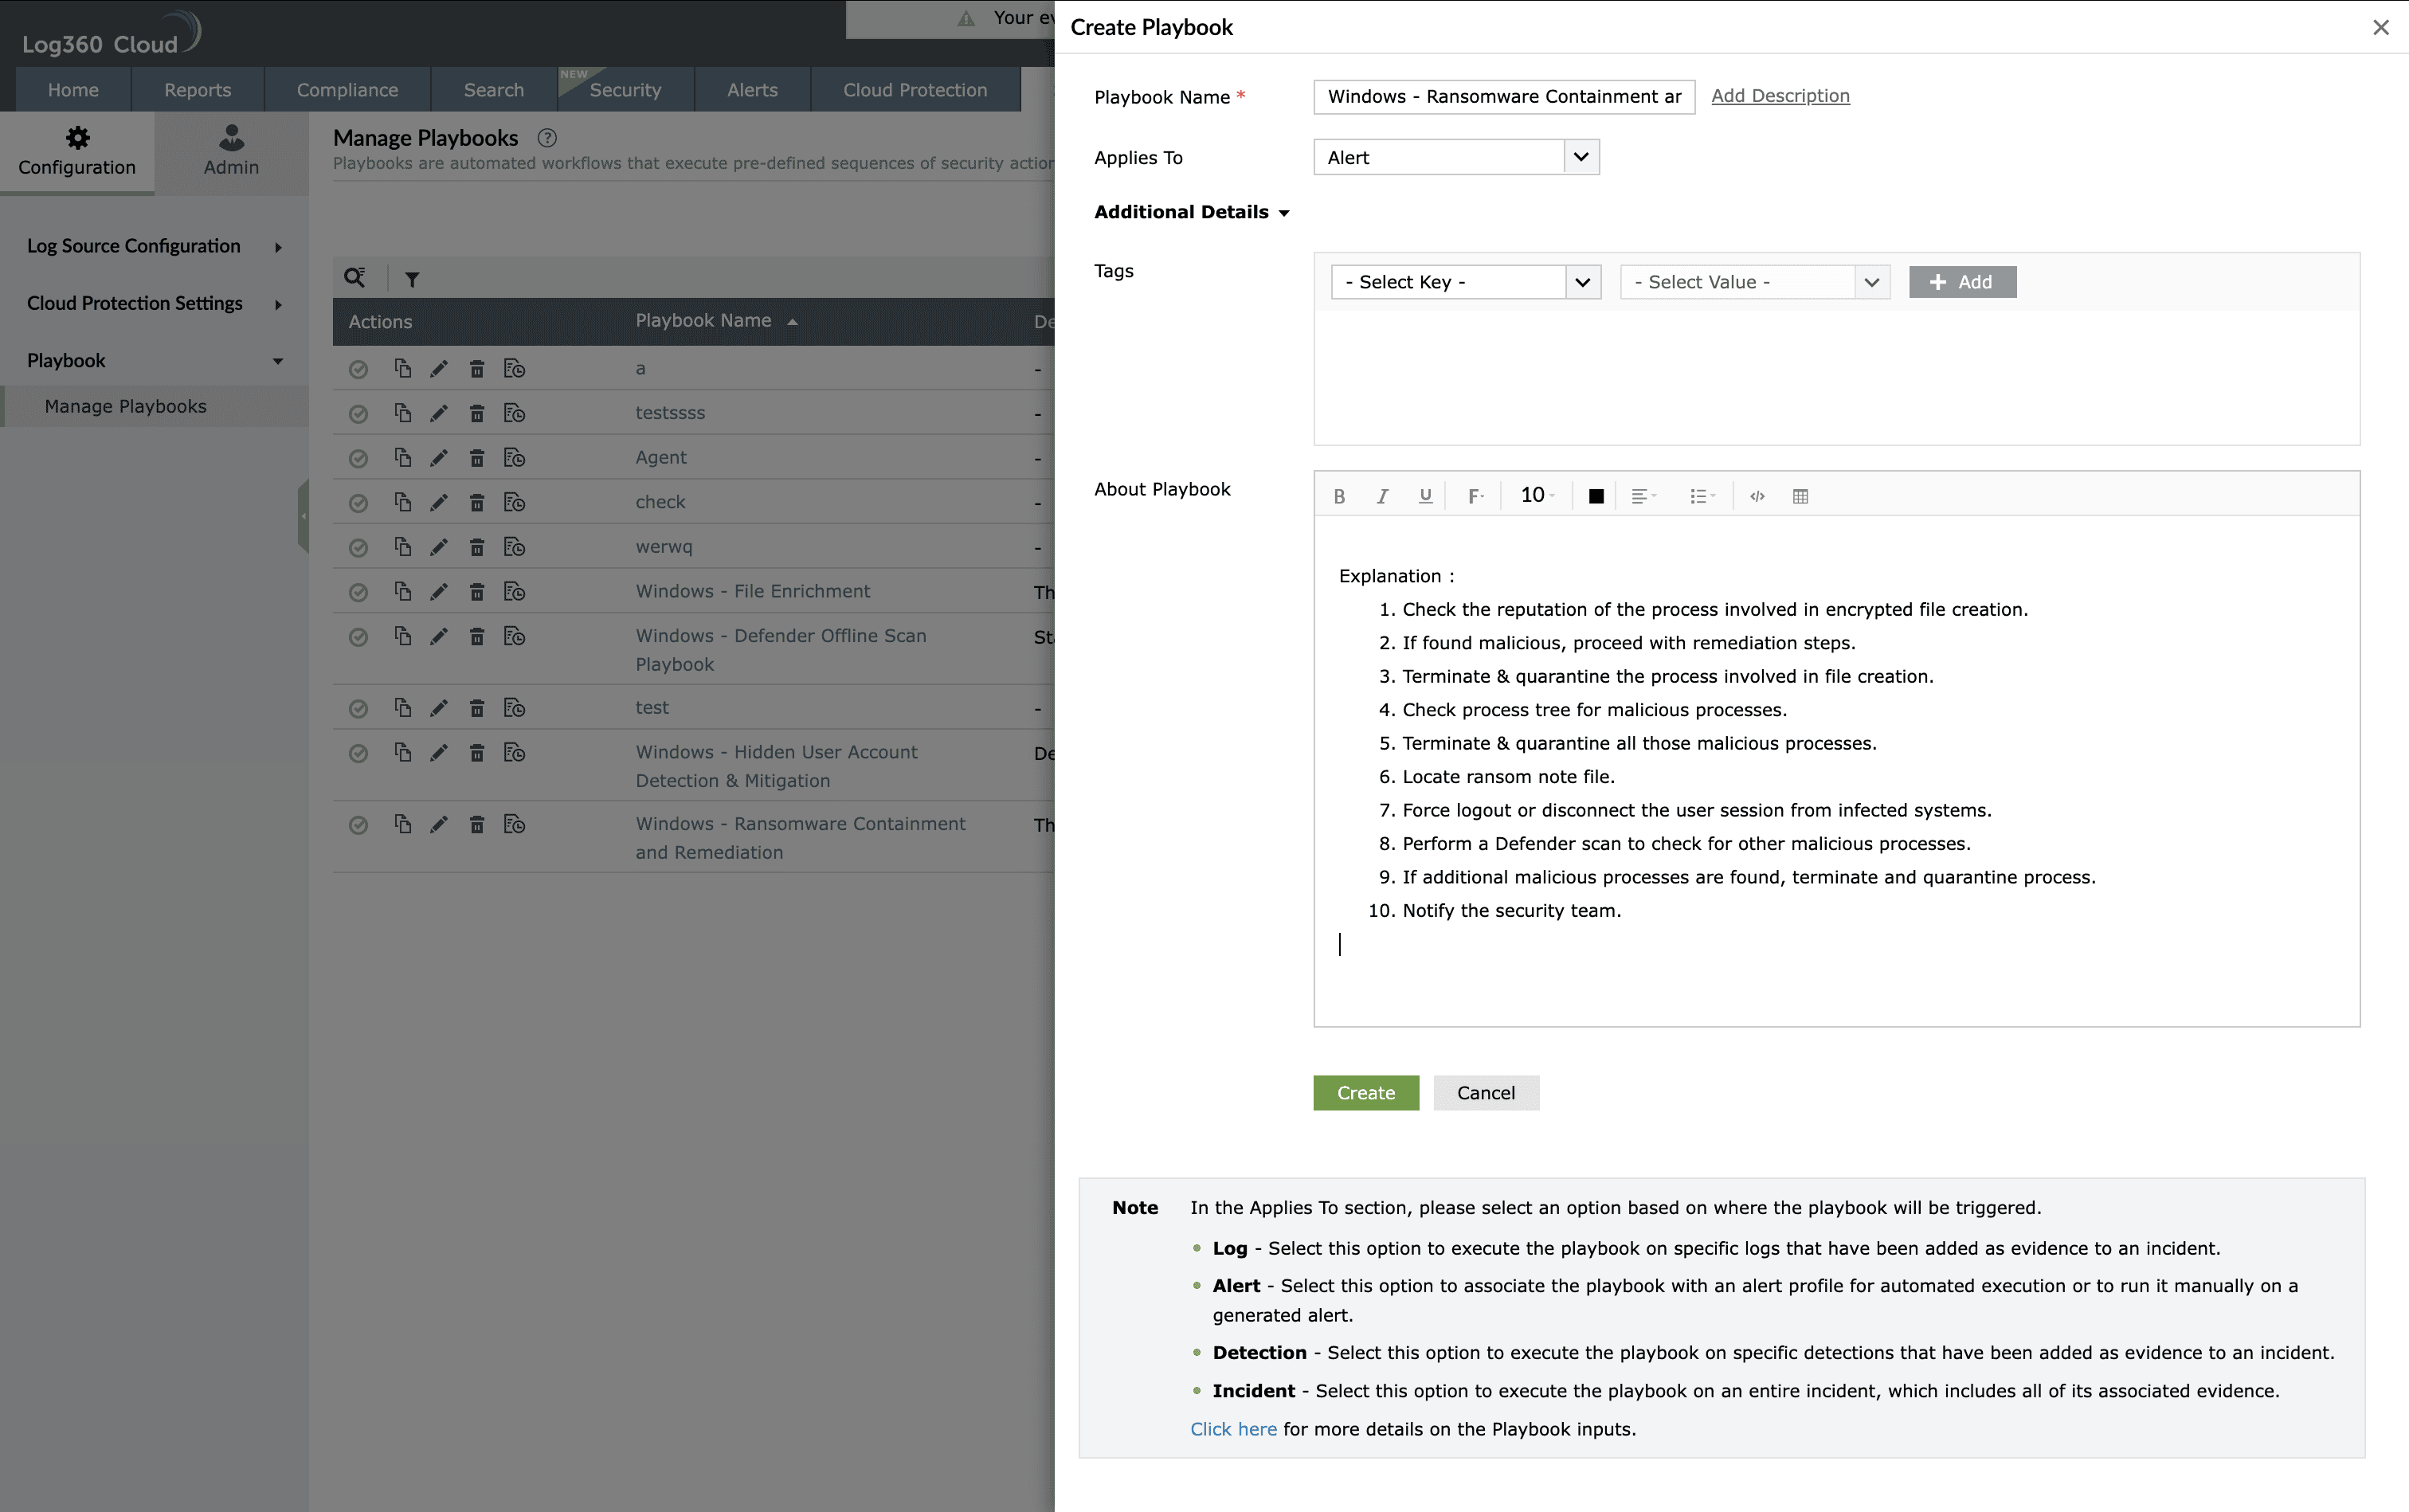Toggle status of playbook 'testssss'
The height and width of the screenshot is (1512, 2409).
pyautogui.click(x=358, y=414)
